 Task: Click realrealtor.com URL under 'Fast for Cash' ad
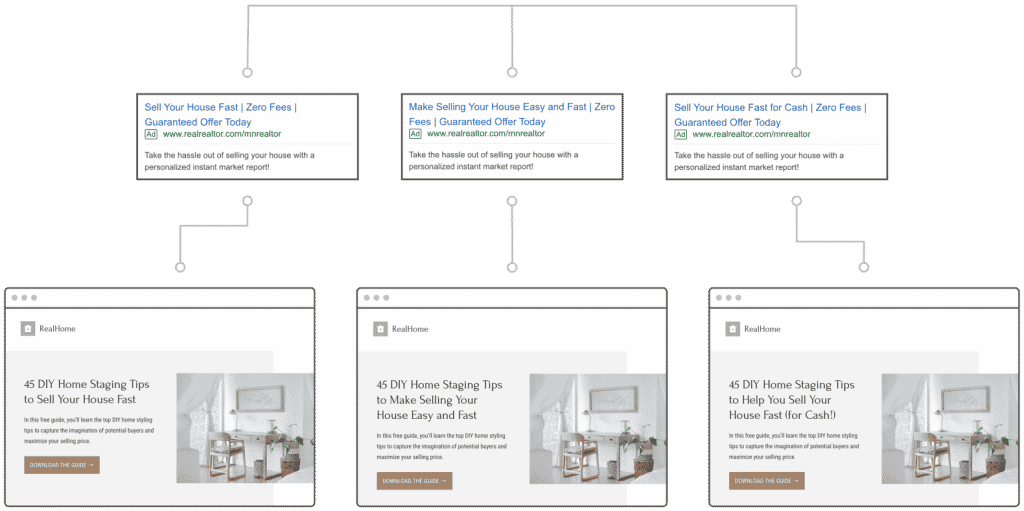tap(751, 134)
